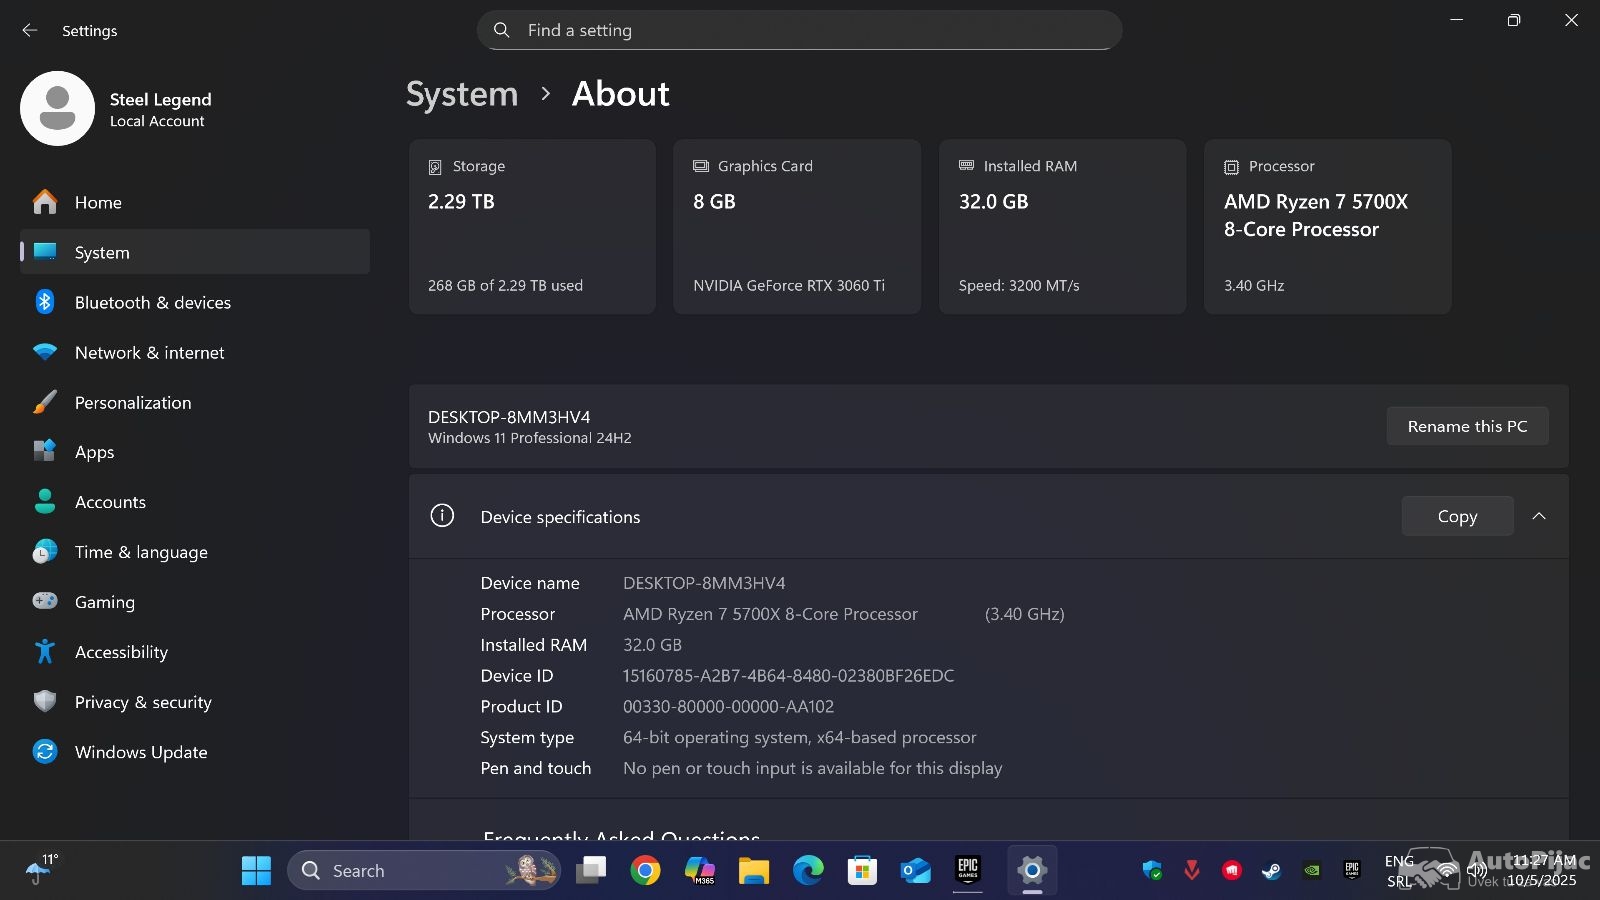
Task: Click the Personalization paintbrush icon
Action: (x=45, y=402)
